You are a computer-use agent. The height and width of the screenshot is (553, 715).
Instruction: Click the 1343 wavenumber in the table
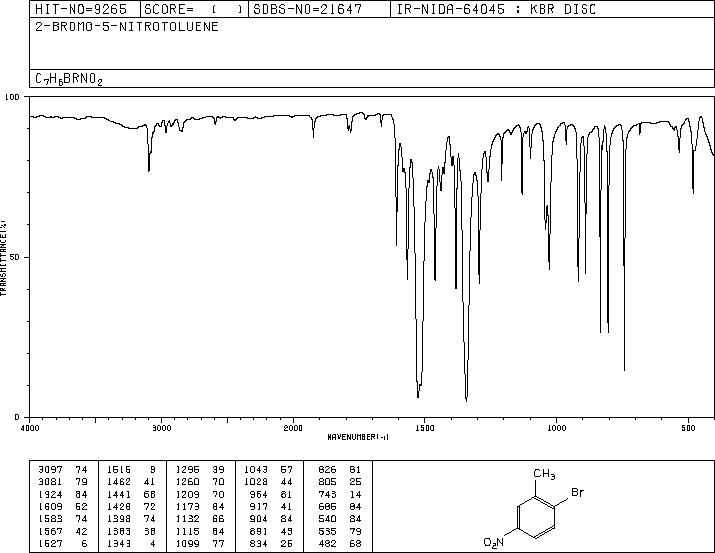pos(119,543)
